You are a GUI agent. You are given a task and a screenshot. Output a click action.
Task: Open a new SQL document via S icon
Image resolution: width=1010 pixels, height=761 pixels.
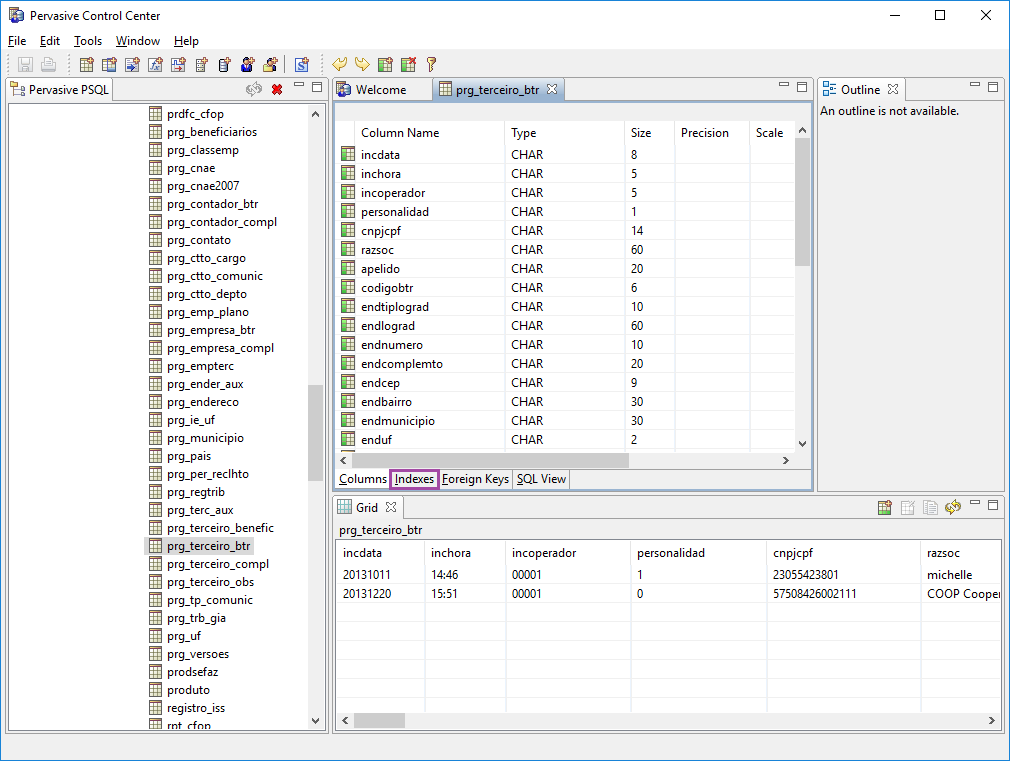tap(301, 64)
